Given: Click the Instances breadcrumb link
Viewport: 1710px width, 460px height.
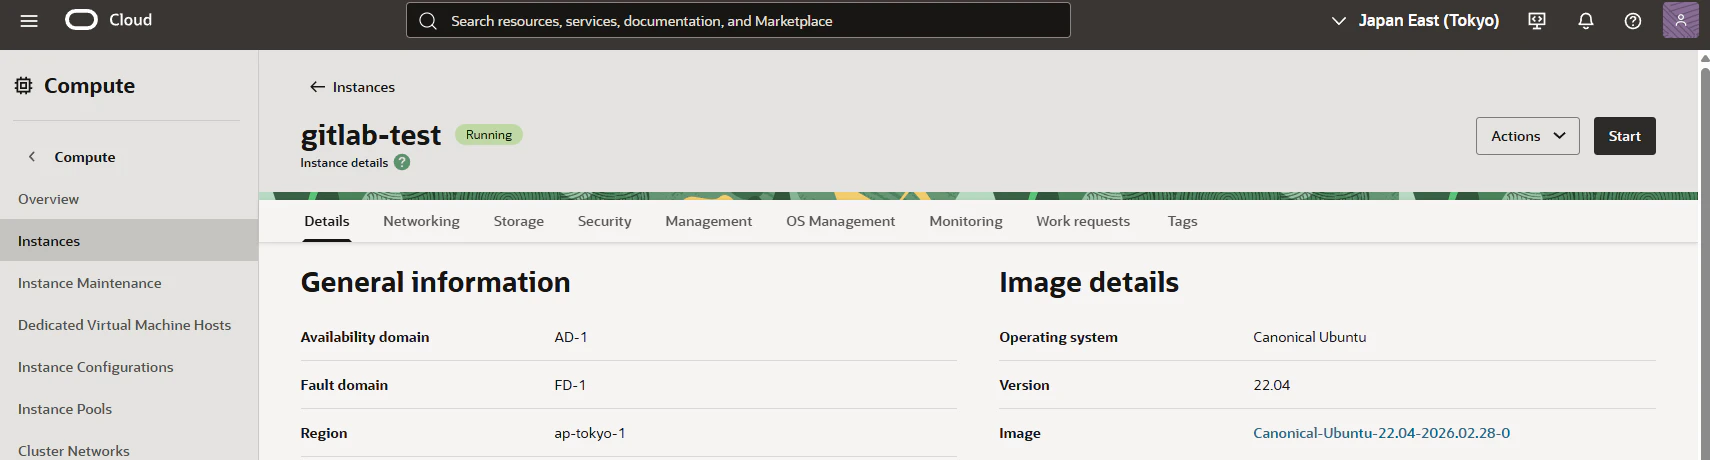Looking at the screenshot, I should coord(364,87).
